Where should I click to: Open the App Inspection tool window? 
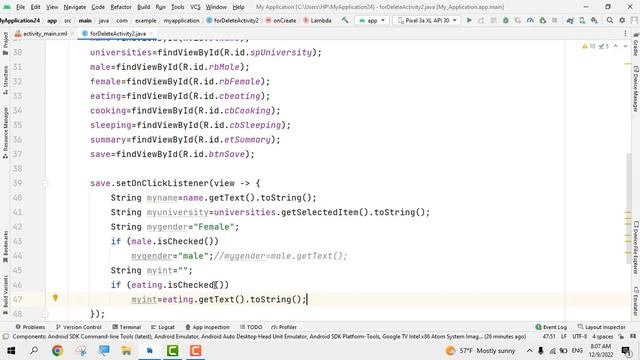[x=207, y=327]
